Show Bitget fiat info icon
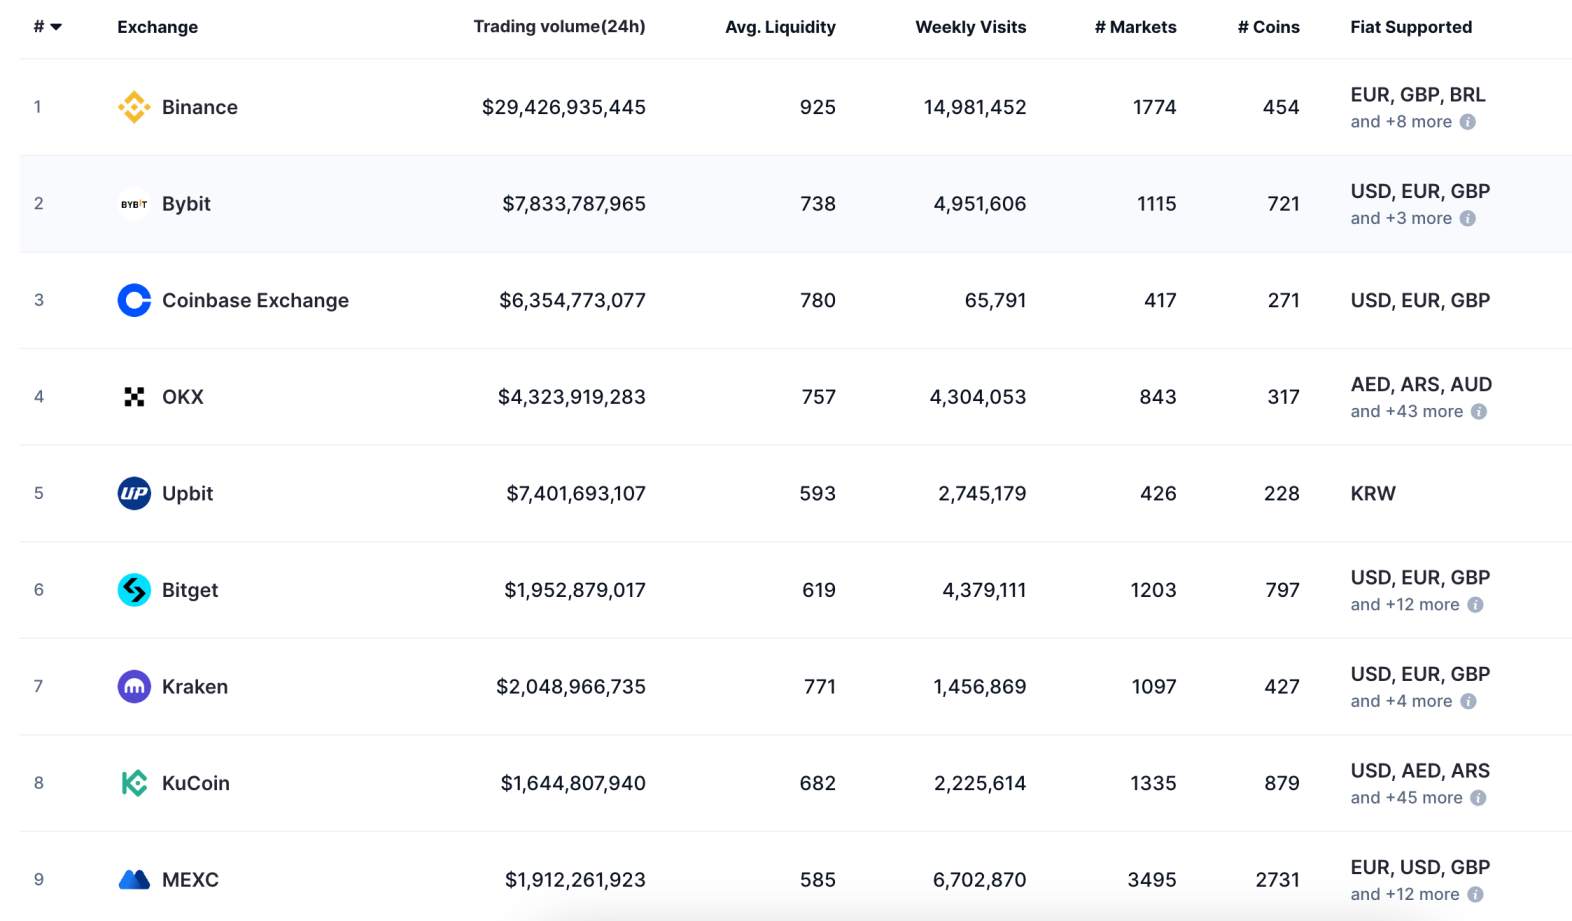The image size is (1572, 921). pyautogui.click(x=1475, y=605)
